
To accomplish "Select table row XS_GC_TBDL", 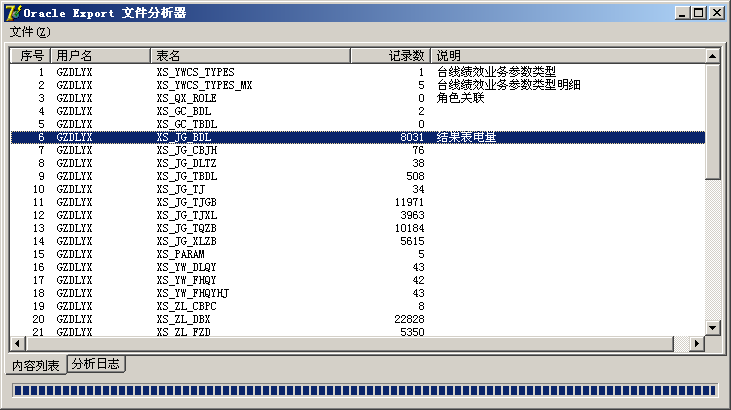I will click(x=358, y=125).
